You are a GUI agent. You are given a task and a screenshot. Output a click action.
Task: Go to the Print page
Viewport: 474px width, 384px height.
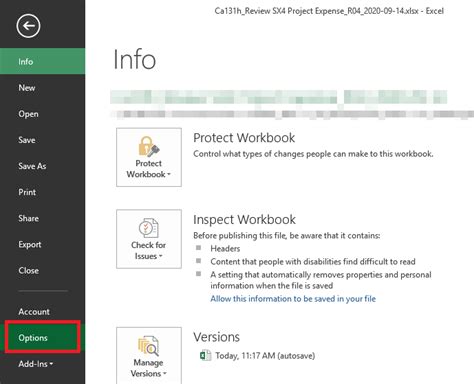click(42, 192)
